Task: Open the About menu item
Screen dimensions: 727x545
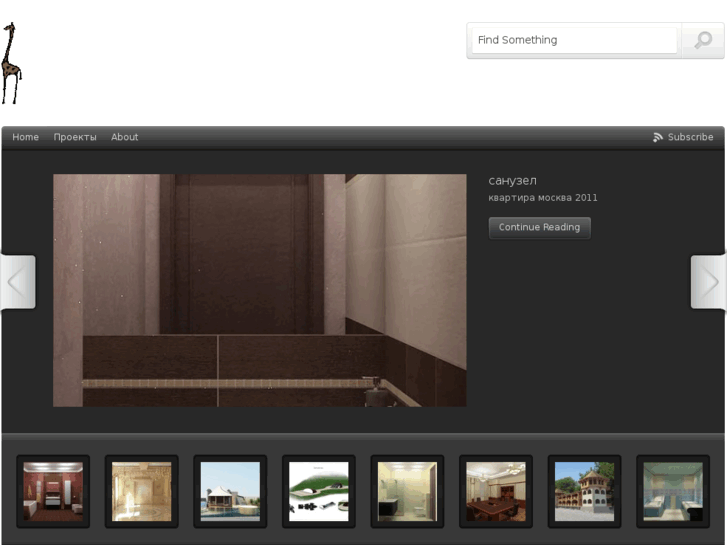Action: tap(124, 137)
